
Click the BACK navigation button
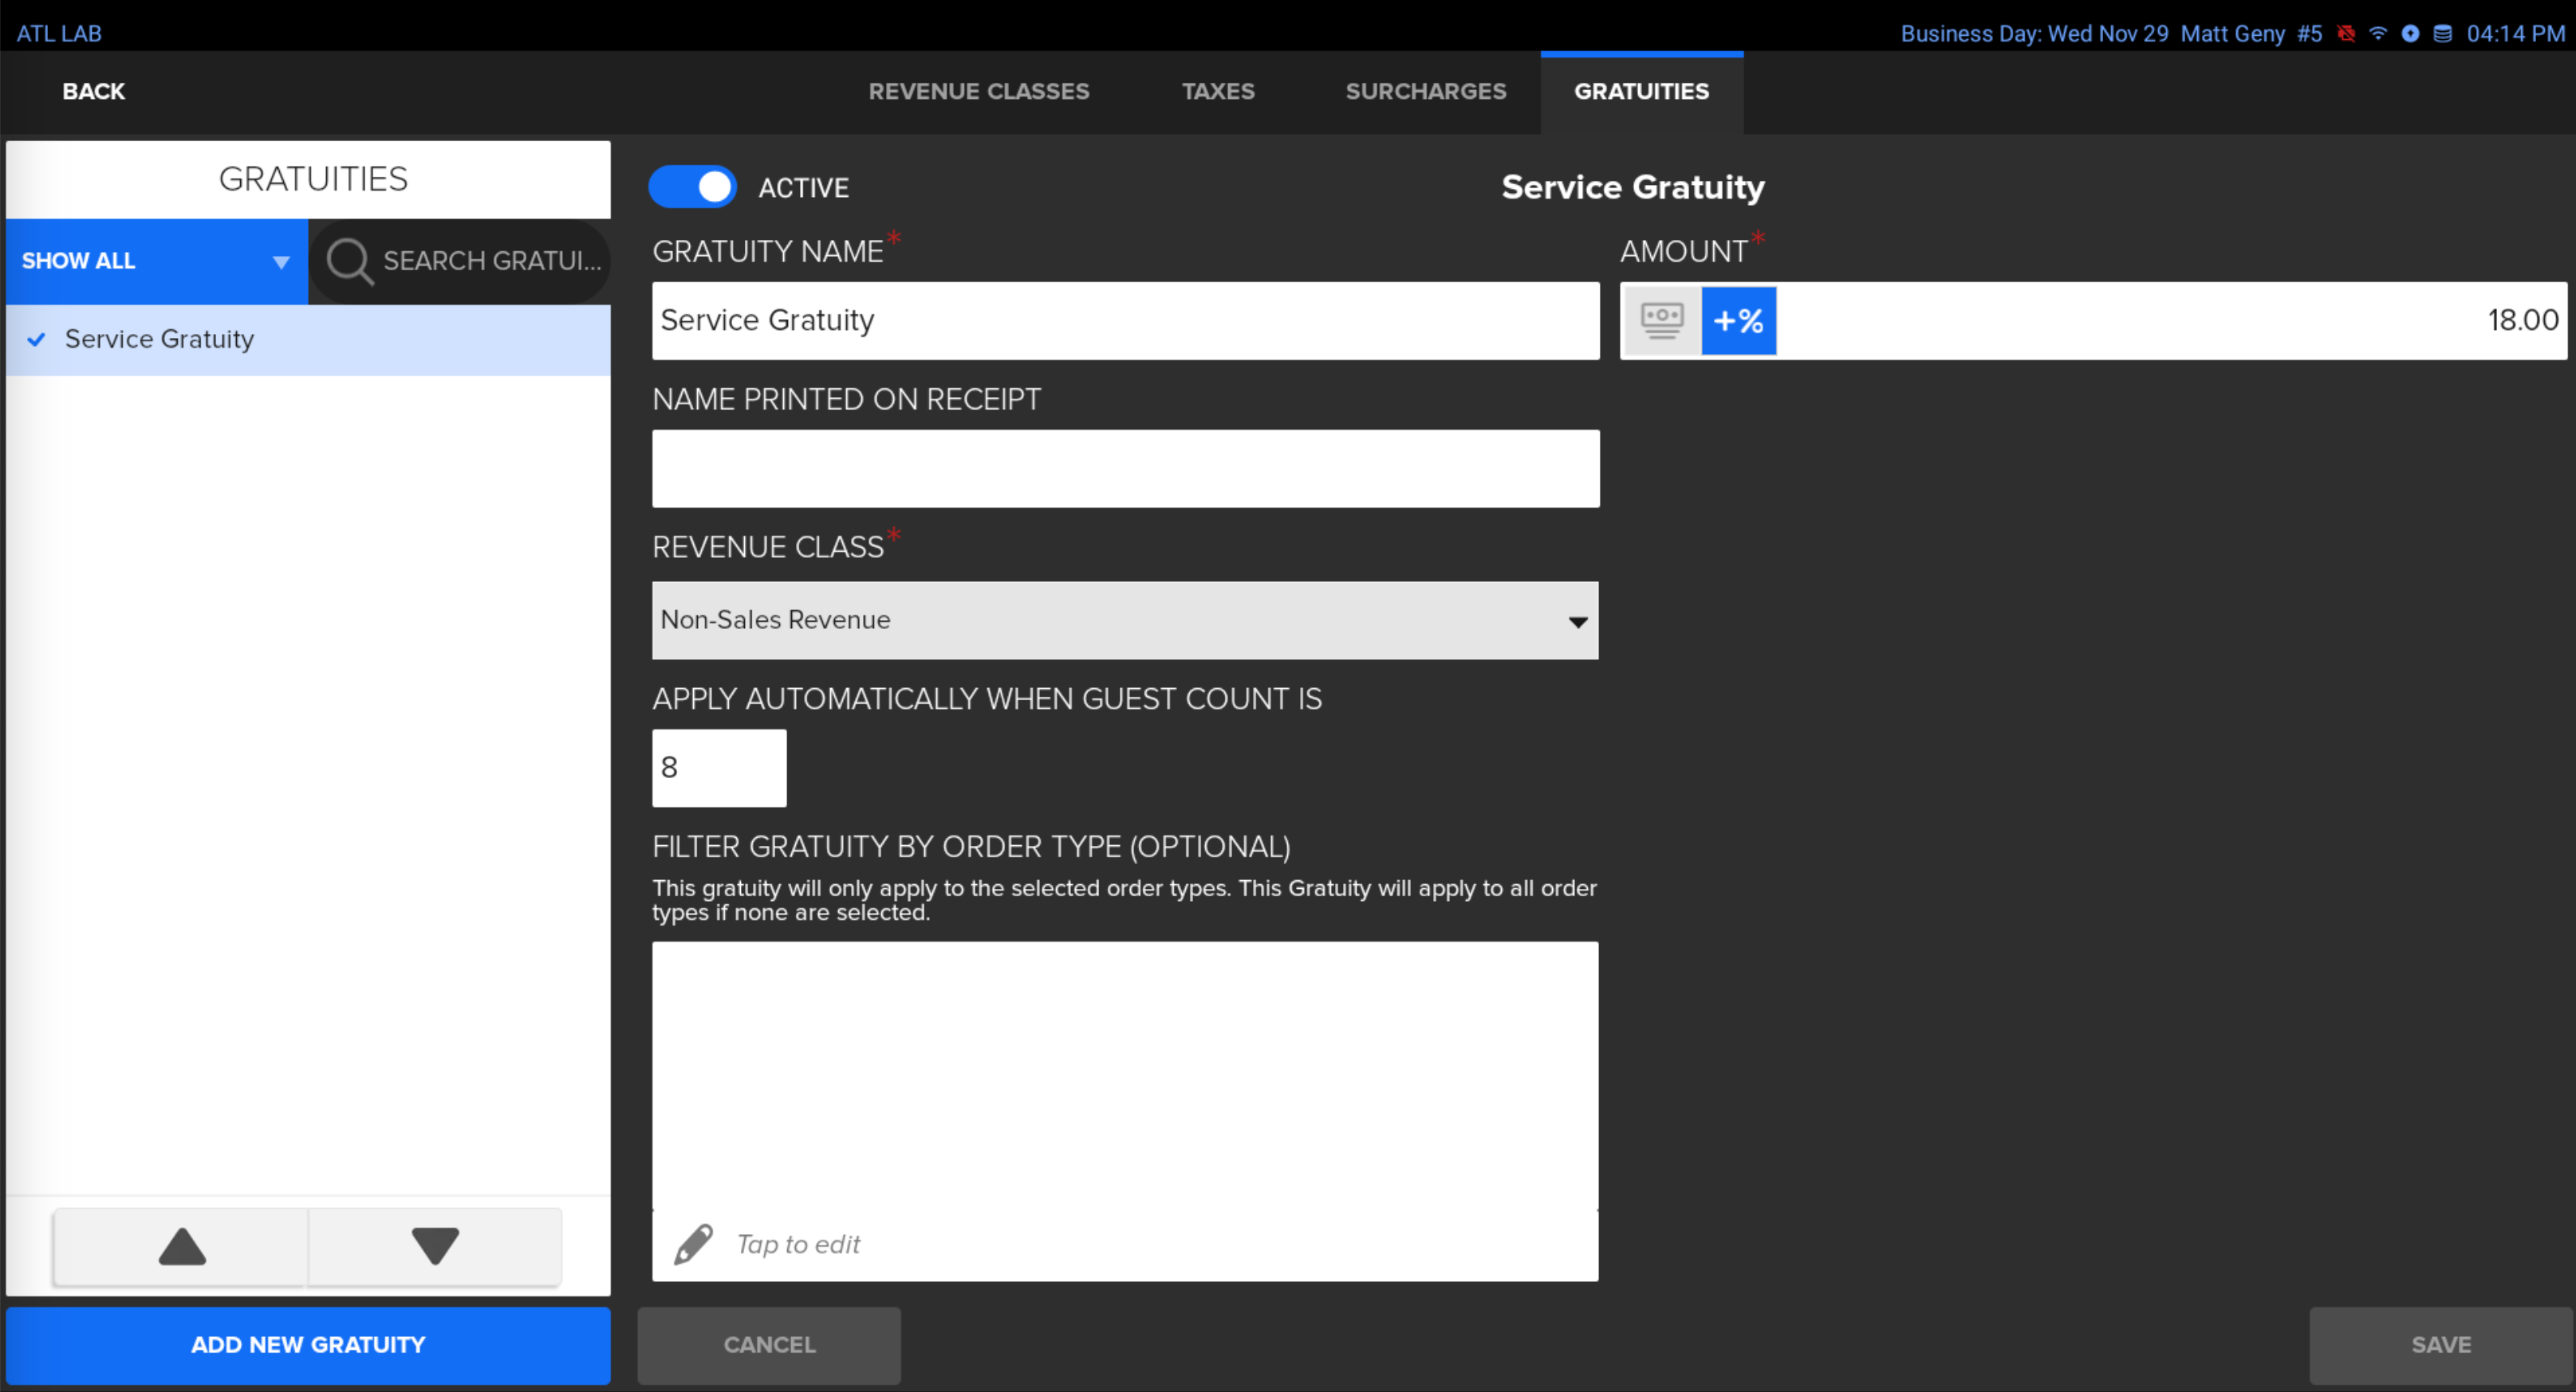[93, 91]
